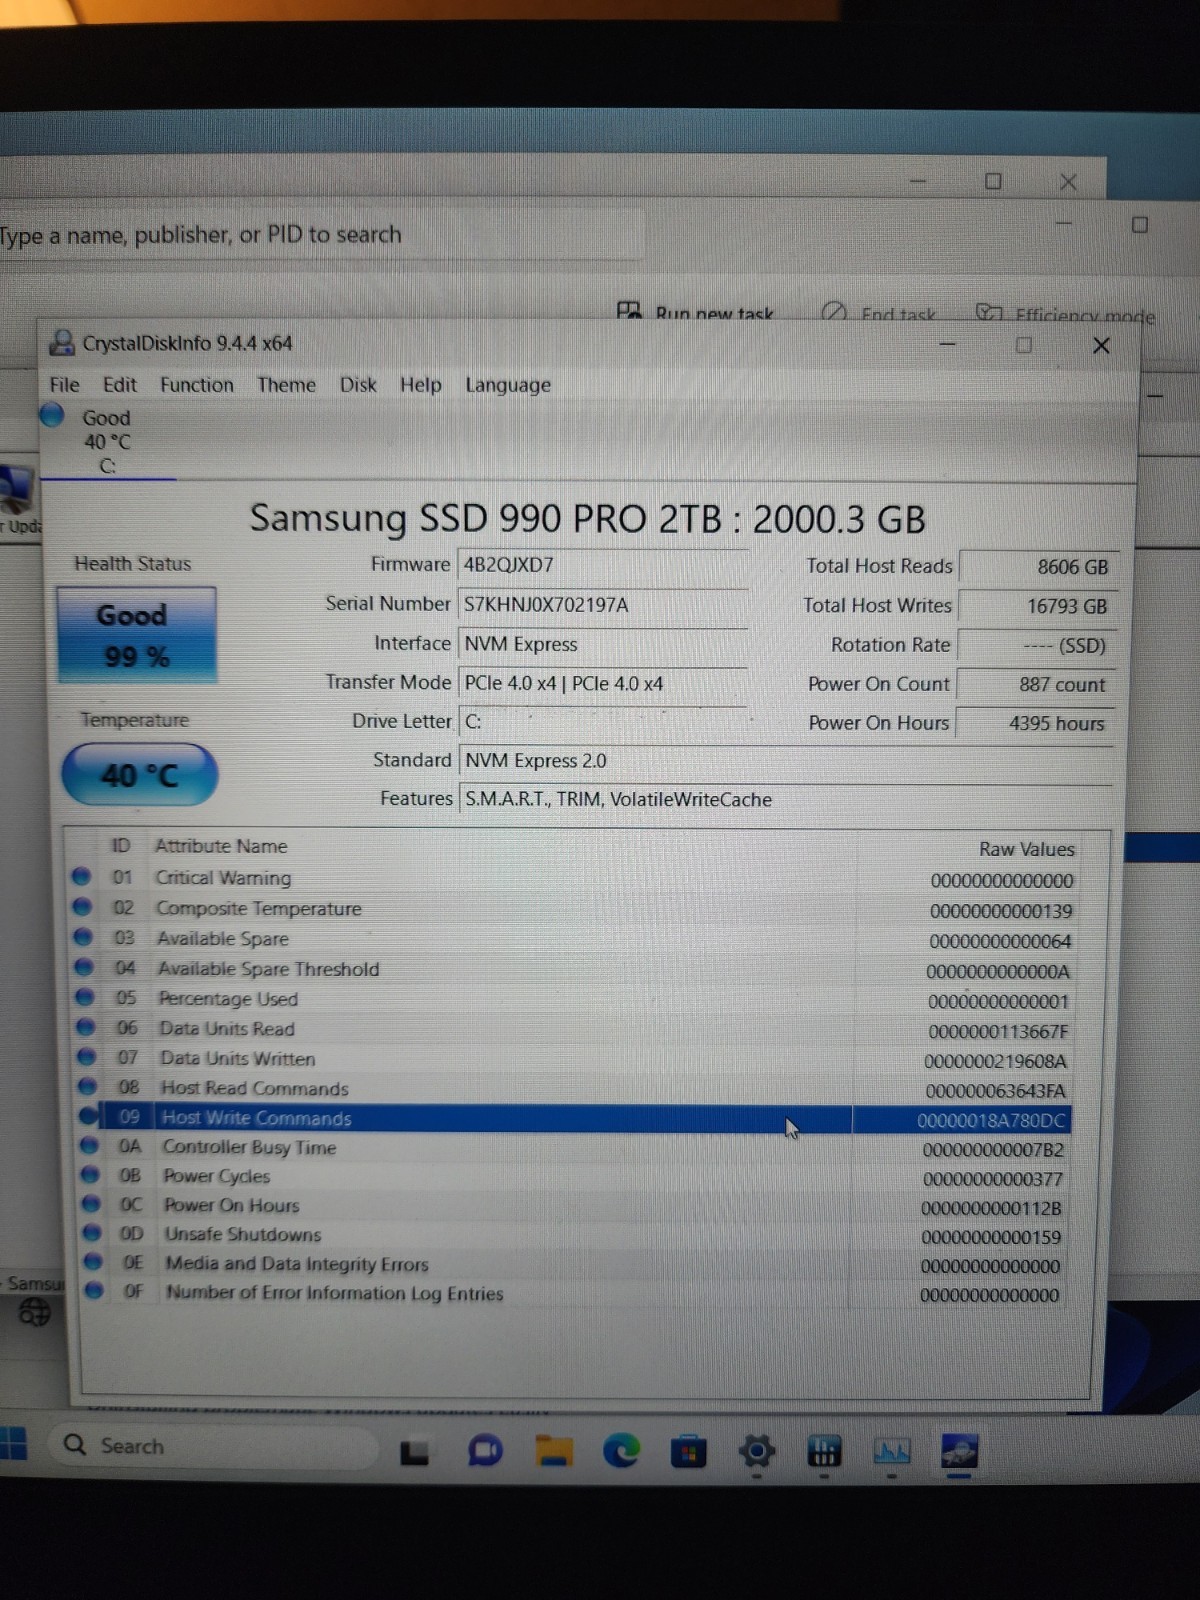
Task: Click the Total Host Writes value 16793 GB
Action: (x=1038, y=606)
